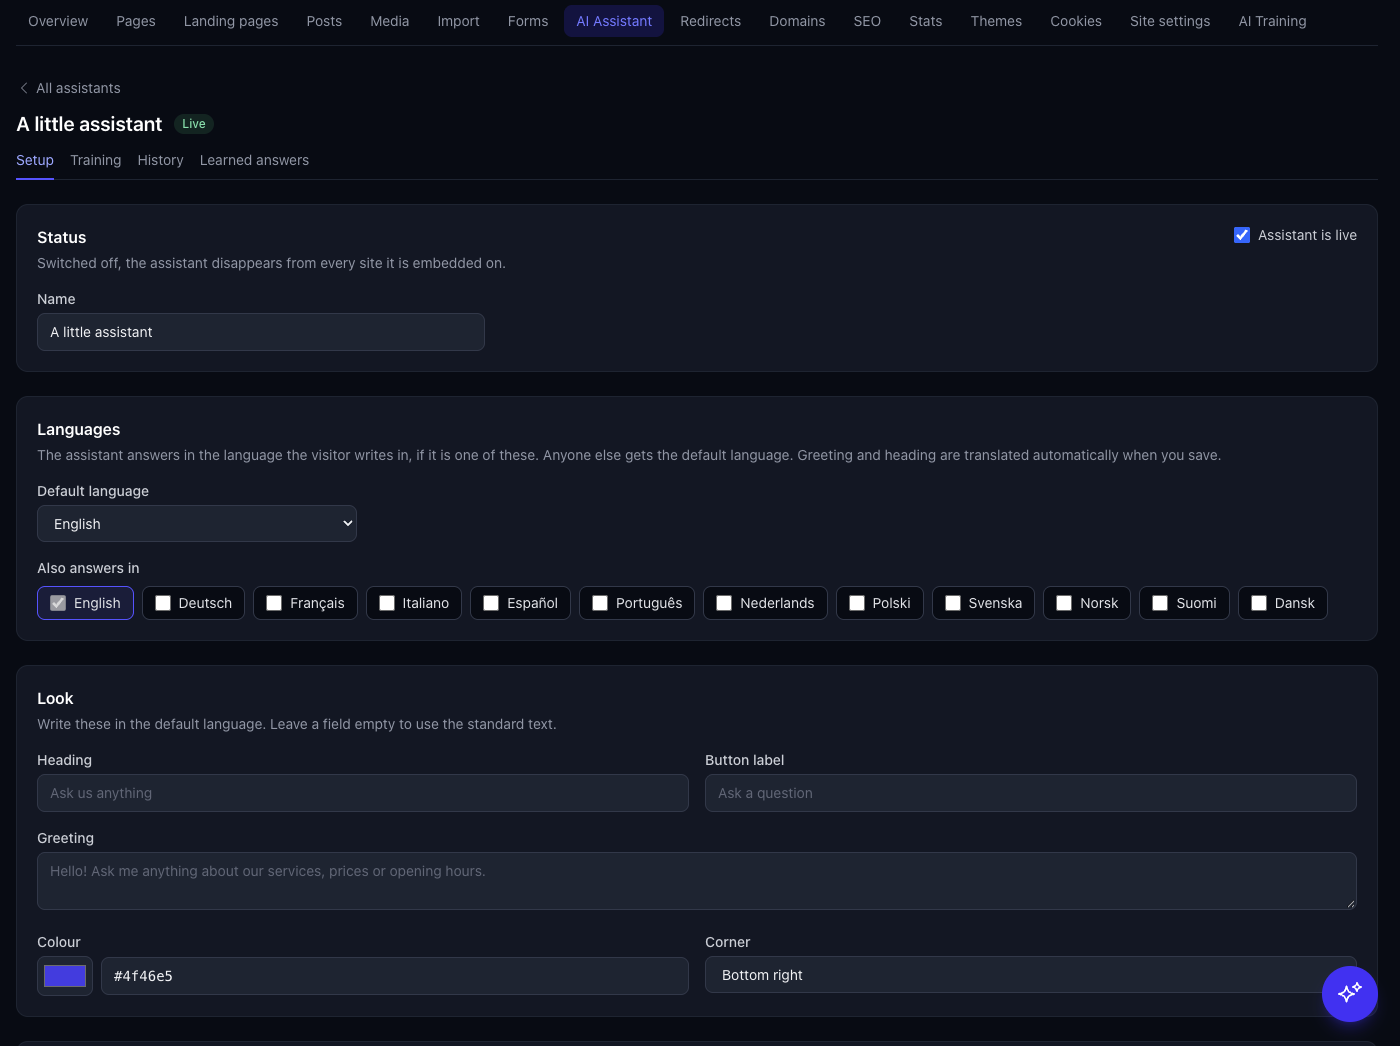This screenshot has width=1400, height=1046.
Task: Focus the Greeting text area
Action: [697, 881]
